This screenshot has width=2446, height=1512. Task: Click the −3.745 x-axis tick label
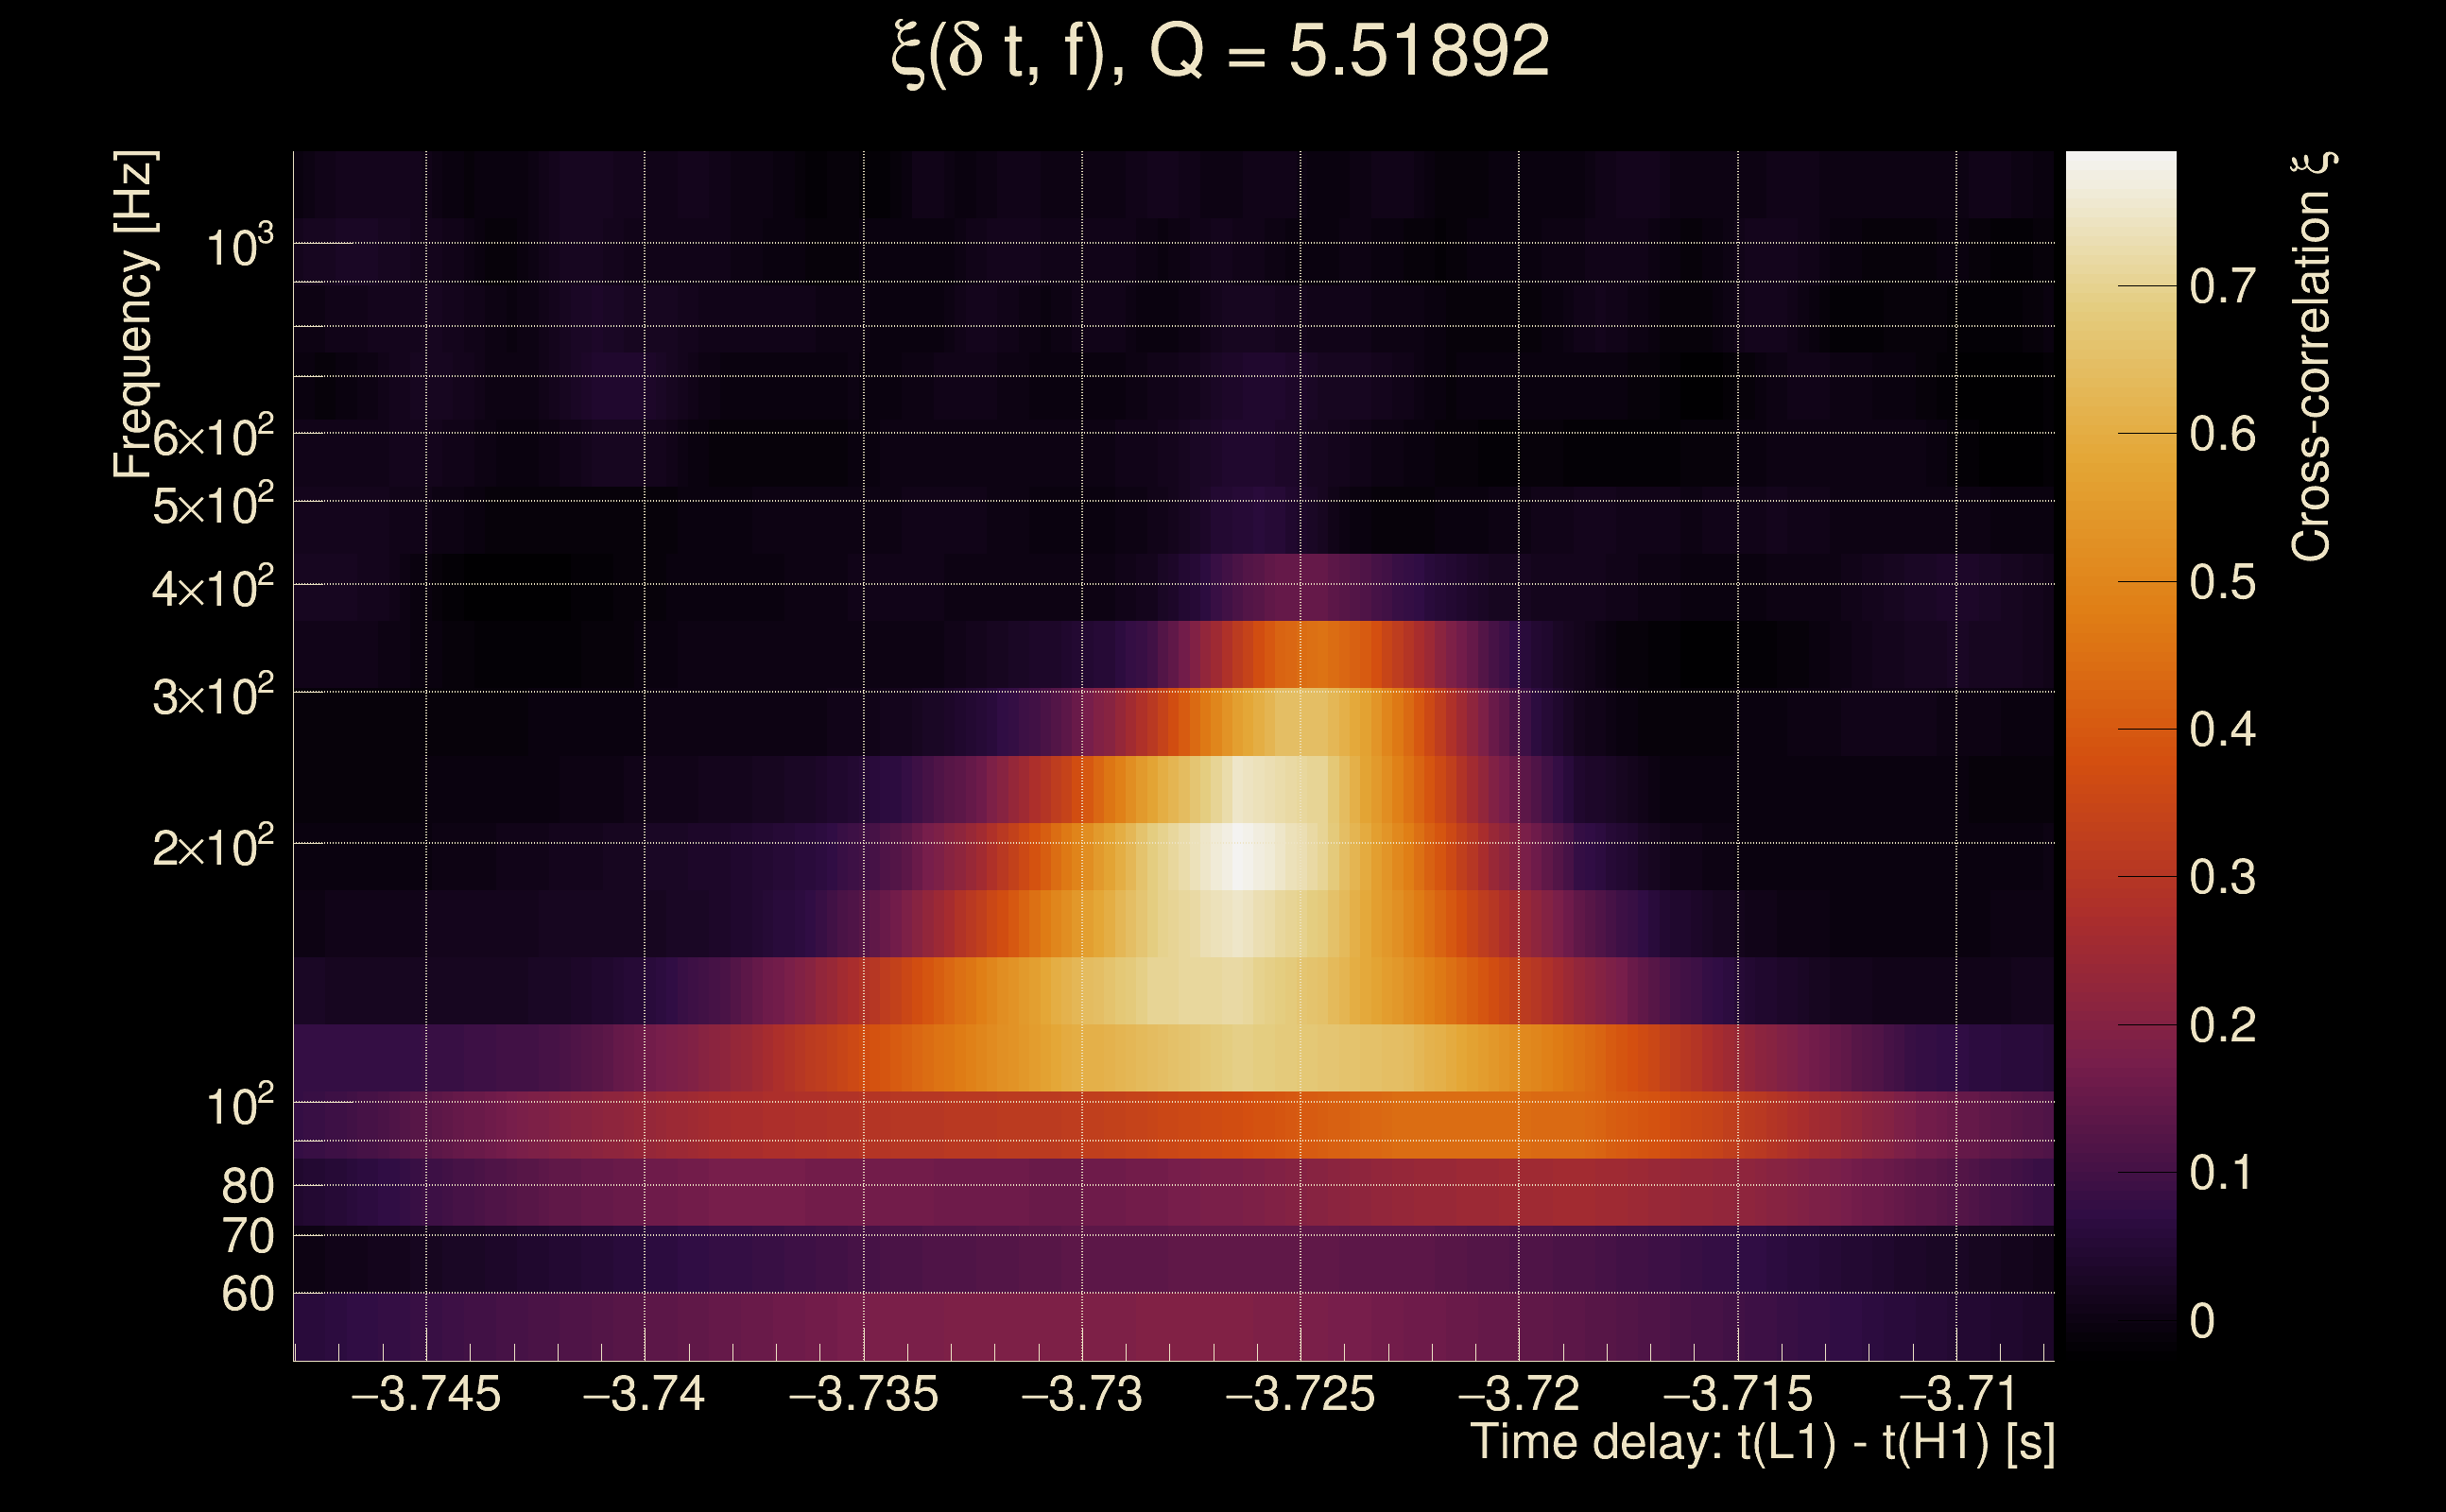[x=426, y=1395]
